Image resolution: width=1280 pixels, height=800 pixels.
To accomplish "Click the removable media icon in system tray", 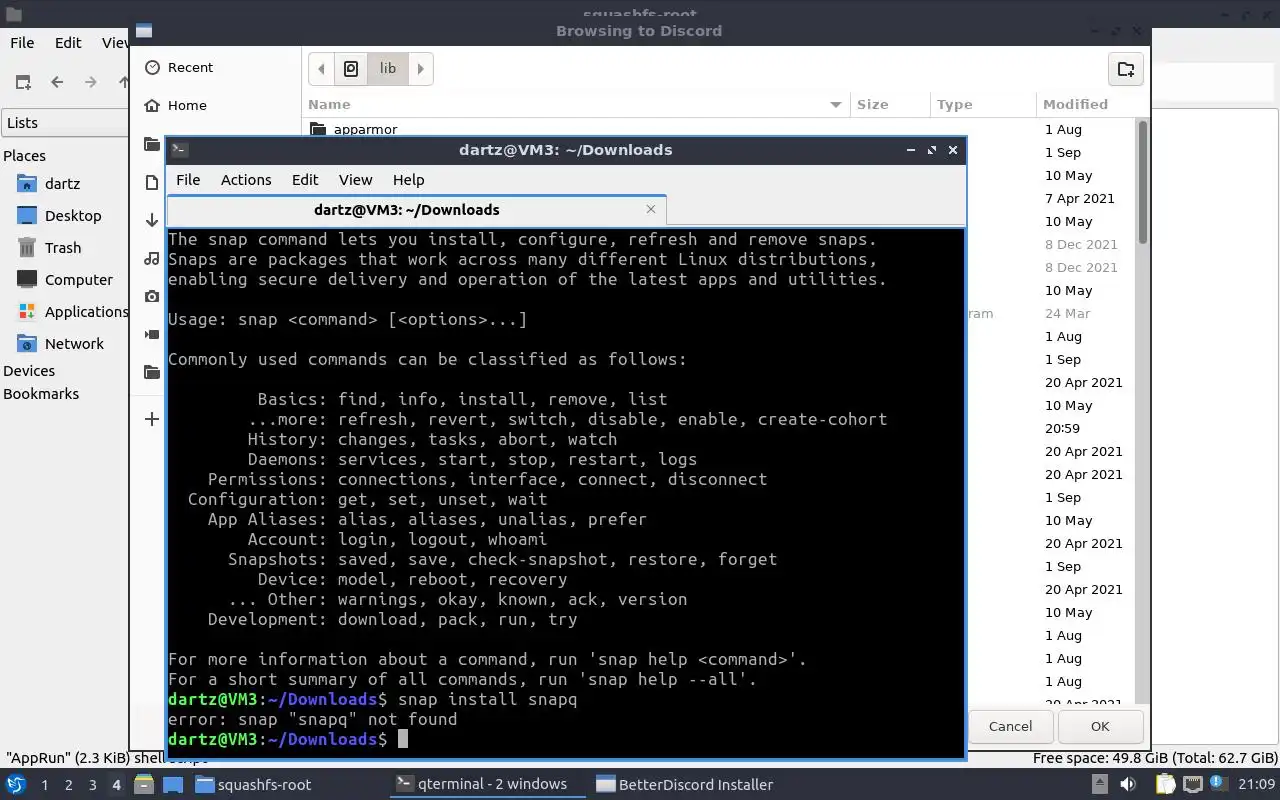I will coord(1099,785).
